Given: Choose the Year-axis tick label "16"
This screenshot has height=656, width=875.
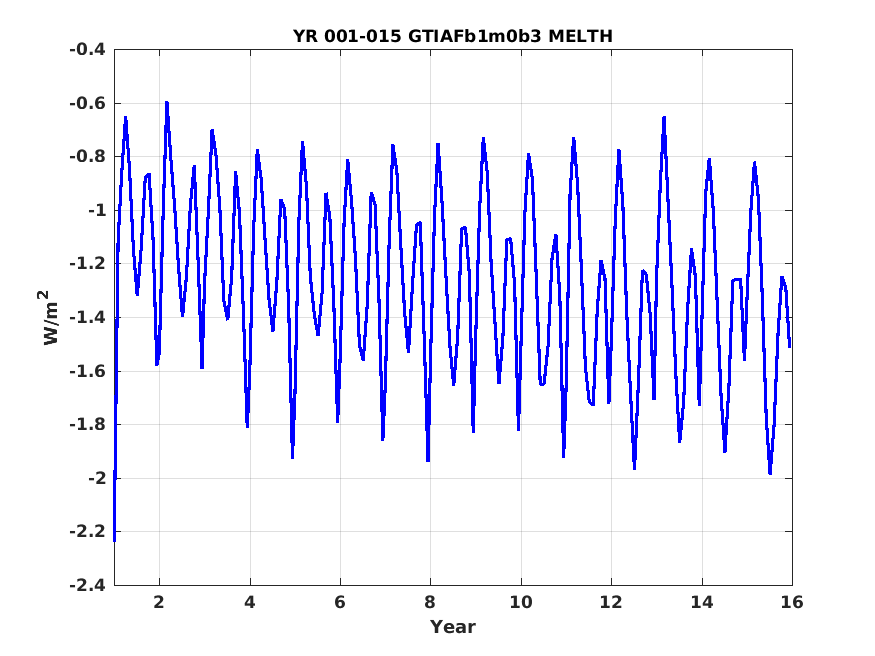Looking at the screenshot, I should coord(792,602).
